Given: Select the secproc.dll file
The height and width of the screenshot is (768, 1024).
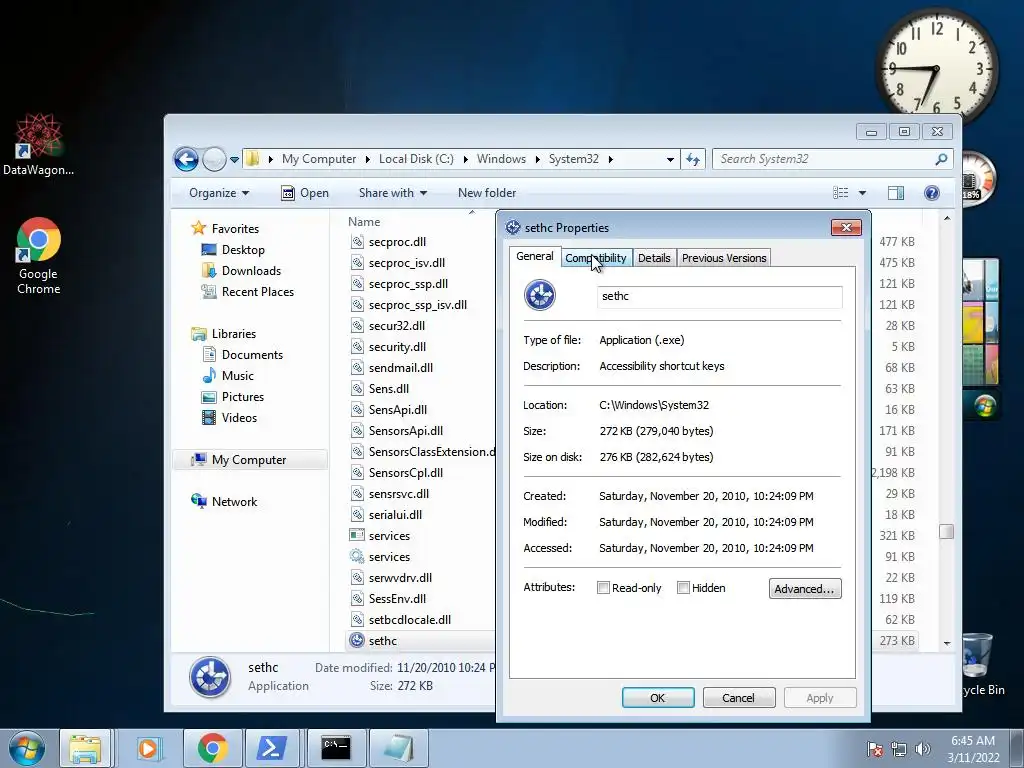Looking at the screenshot, I should tap(397, 242).
